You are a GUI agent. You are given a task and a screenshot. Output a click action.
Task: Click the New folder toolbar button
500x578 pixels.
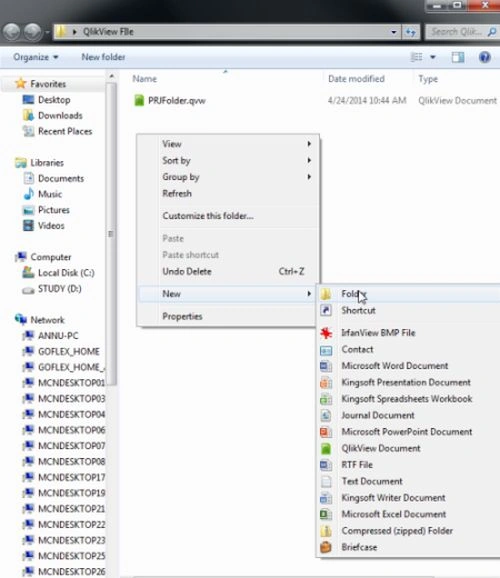point(103,57)
